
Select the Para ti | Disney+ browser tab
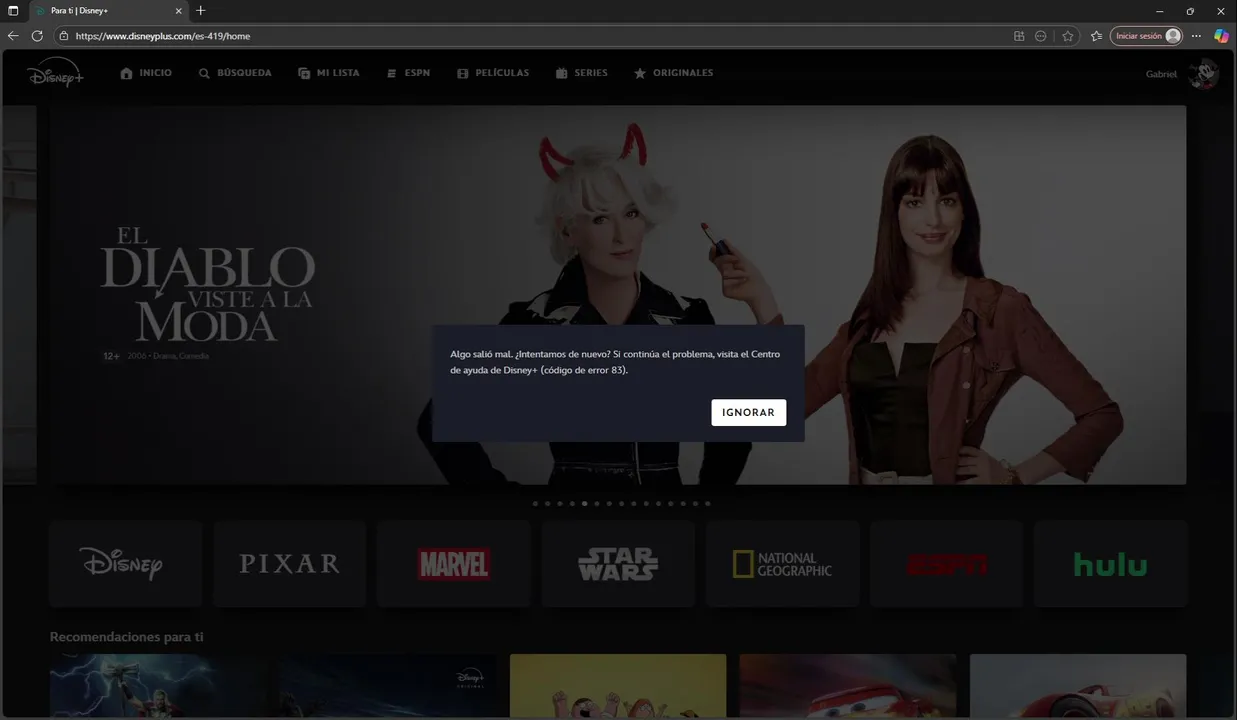click(x=108, y=11)
